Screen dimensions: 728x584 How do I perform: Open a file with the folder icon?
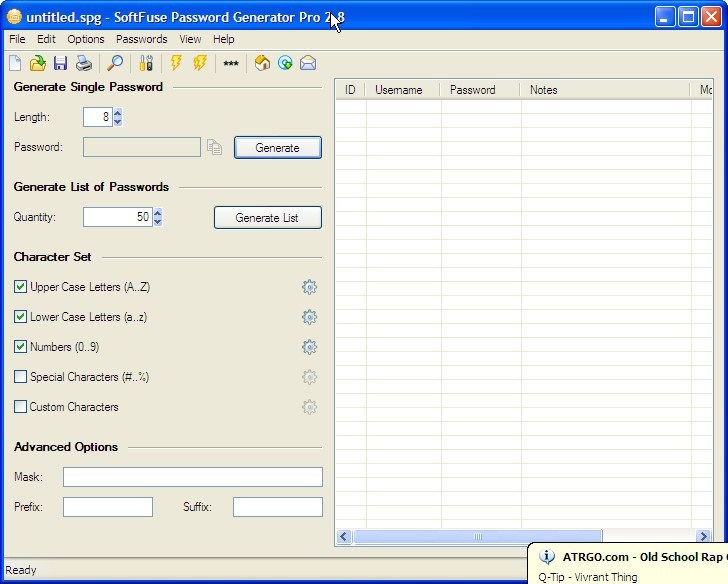tap(38, 63)
